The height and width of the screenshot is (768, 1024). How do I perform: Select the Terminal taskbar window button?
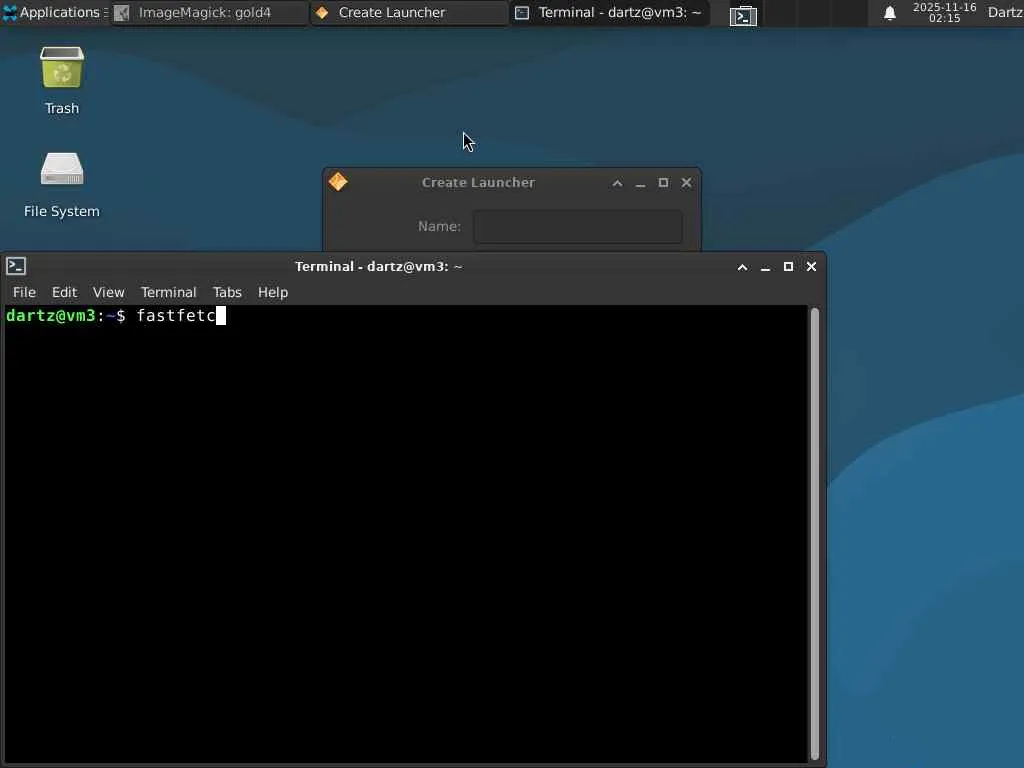[609, 12]
